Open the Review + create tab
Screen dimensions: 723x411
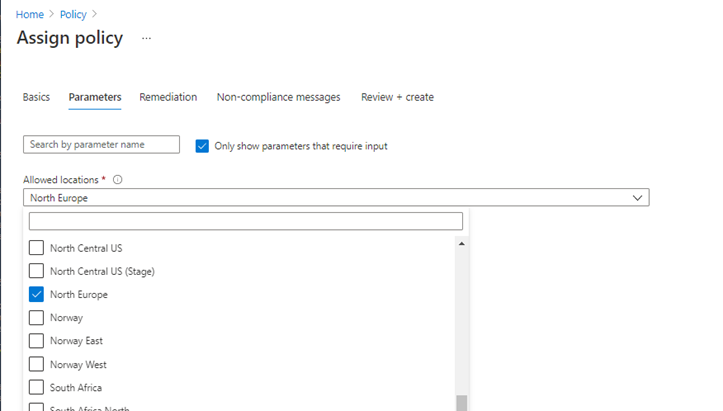pos(397,97)
